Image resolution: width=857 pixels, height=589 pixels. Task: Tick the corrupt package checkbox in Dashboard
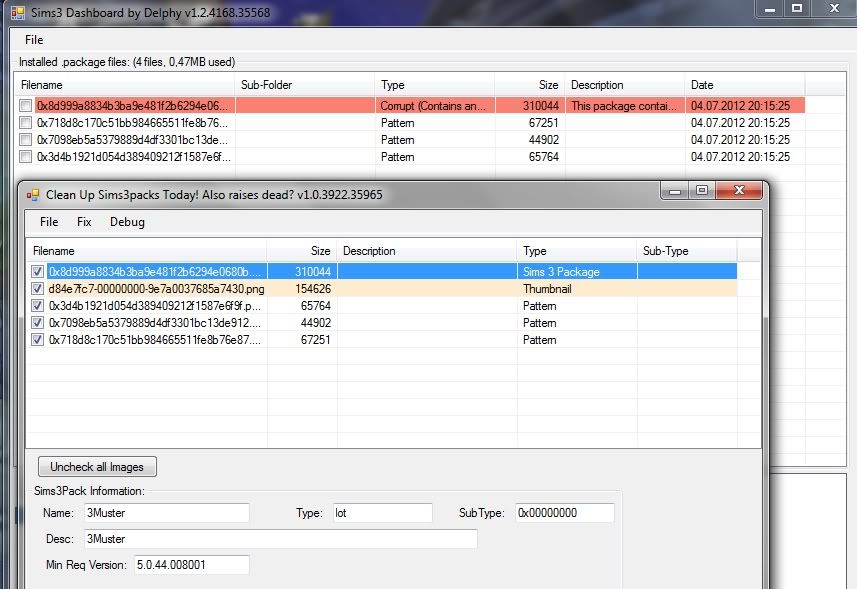tap(25, 105)
